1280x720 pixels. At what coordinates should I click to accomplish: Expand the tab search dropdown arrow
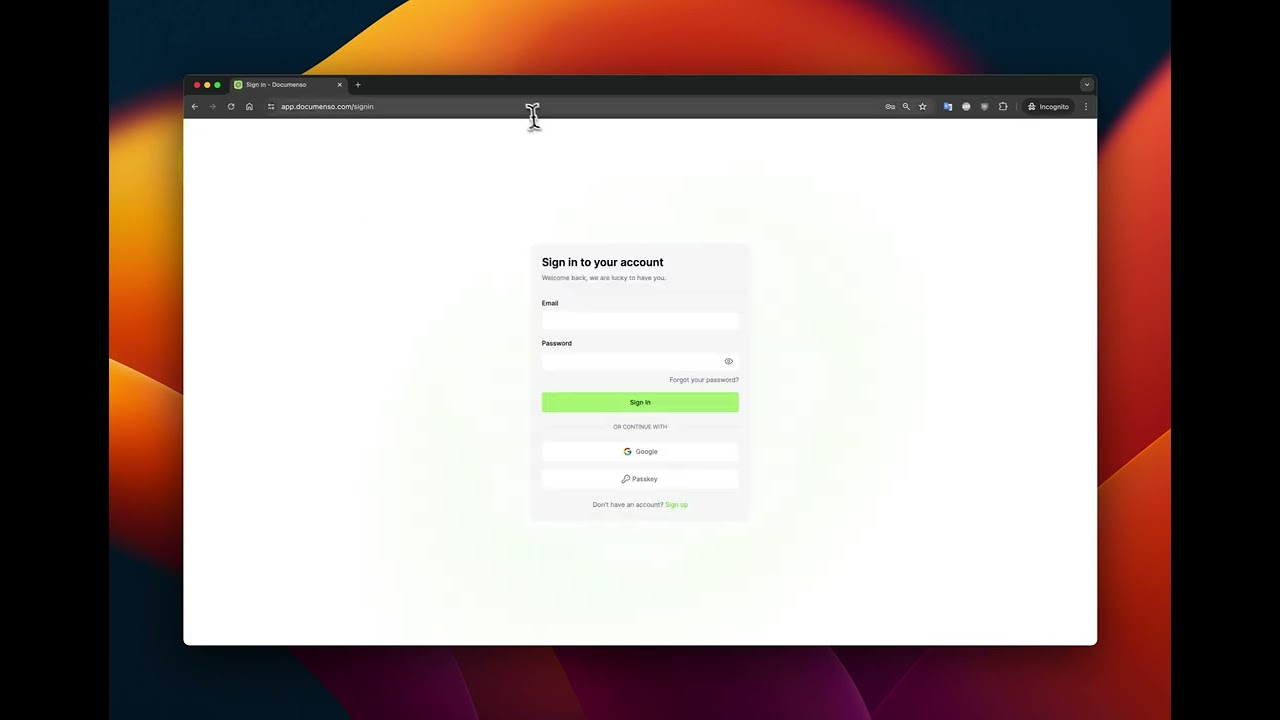[x=1087, y=85]
